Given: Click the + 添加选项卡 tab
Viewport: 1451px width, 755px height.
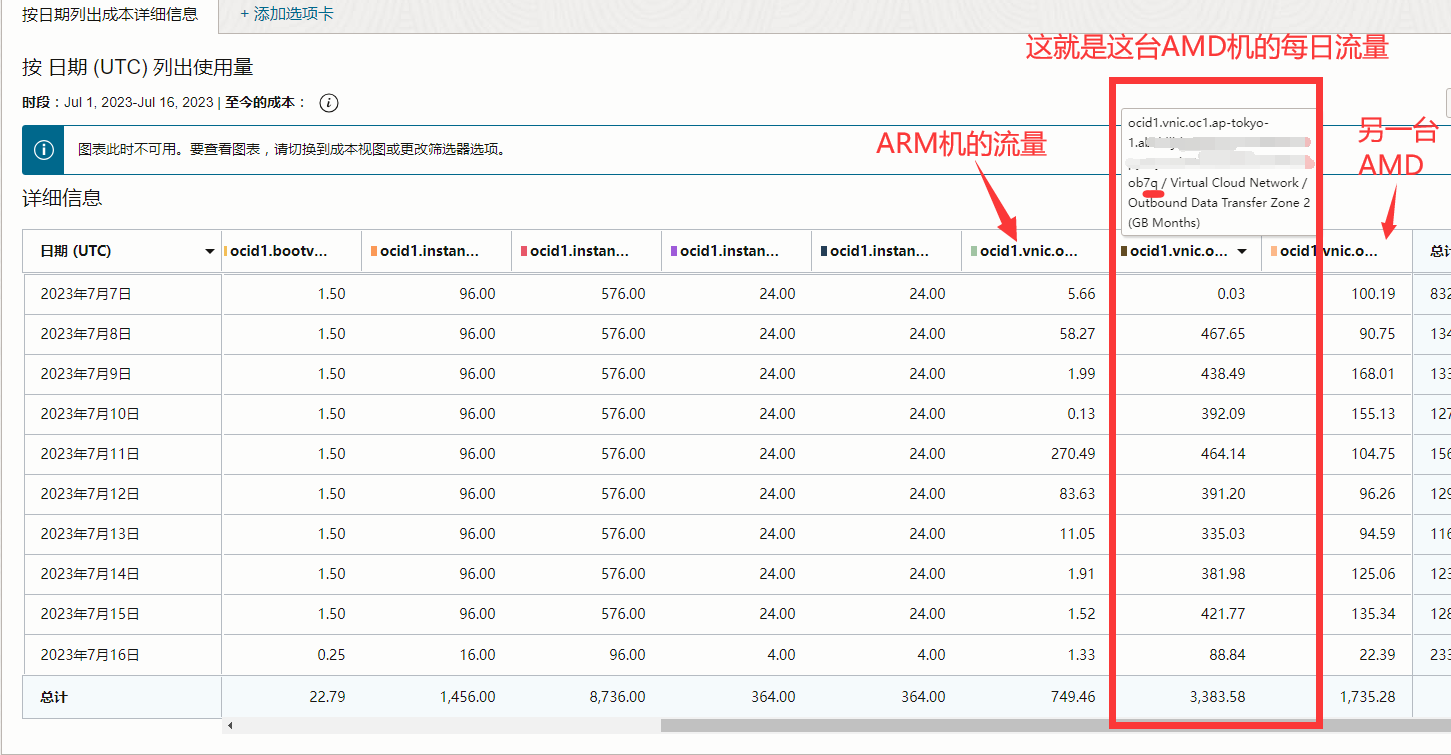Looking at the screenshot, I should pyautogui.click(x=287, y=14).
